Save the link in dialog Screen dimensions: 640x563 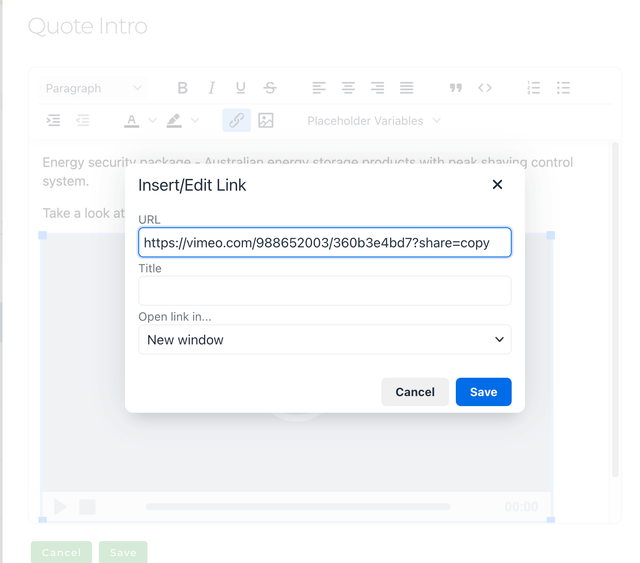(x=483, y=392)
